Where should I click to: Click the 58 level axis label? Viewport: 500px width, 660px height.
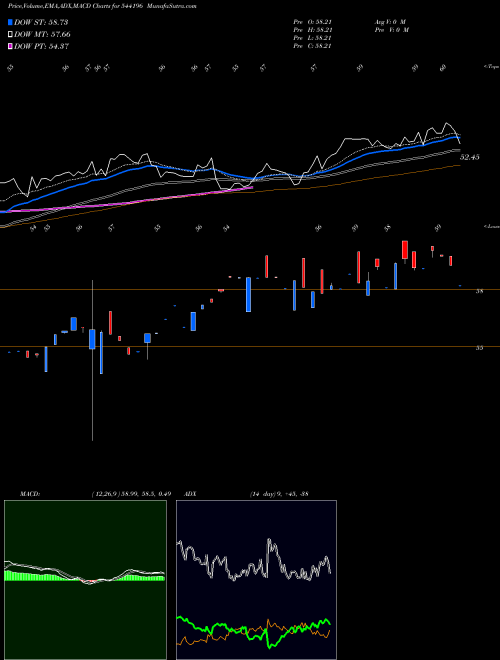pyautogui.click(x=479, y=291)
